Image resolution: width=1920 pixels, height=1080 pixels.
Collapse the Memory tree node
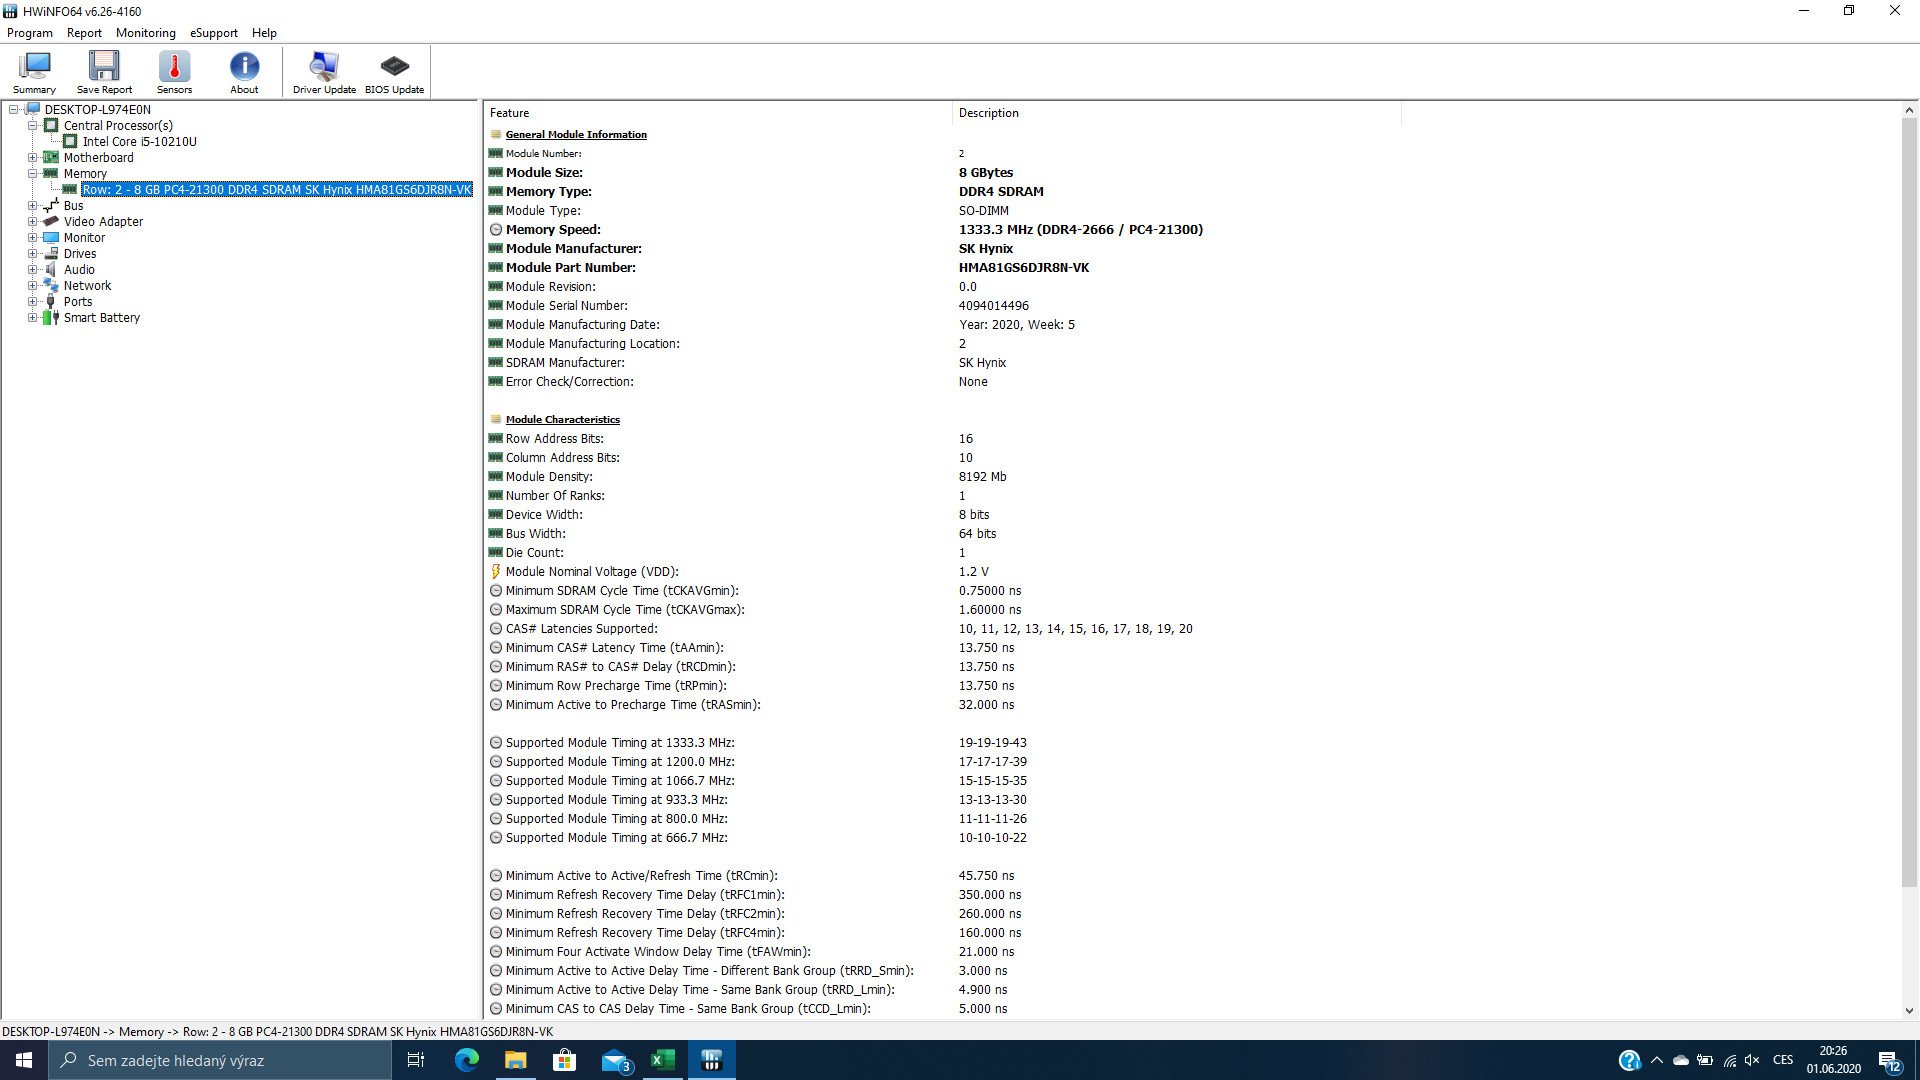(x=32, y=174)
